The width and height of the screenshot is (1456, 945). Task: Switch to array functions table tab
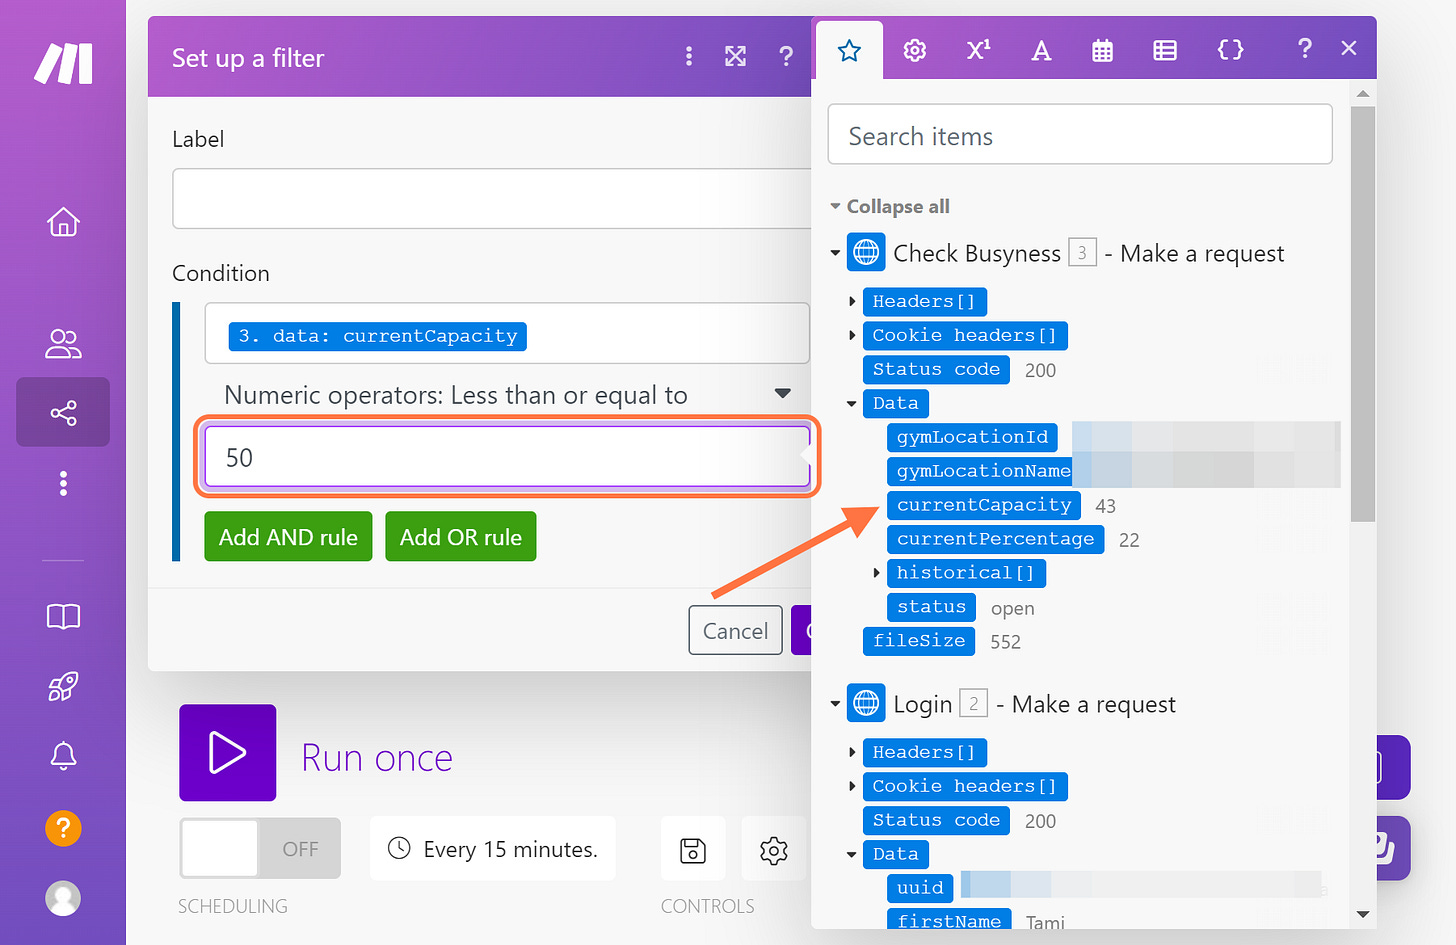pos(1165,50)
